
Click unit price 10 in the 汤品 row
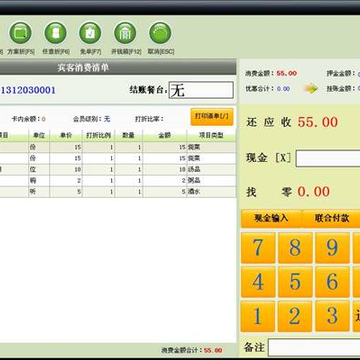(78, 170)
